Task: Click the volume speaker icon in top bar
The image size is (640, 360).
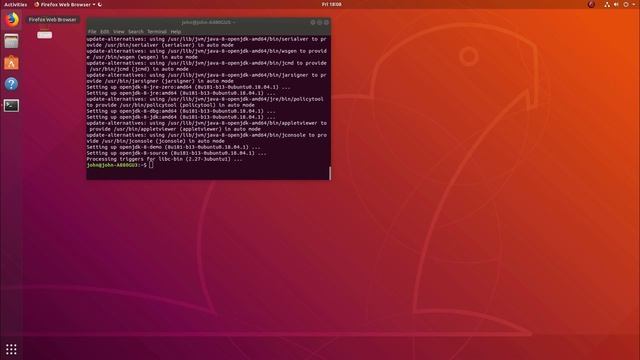Action: click(x=616, y=4)
